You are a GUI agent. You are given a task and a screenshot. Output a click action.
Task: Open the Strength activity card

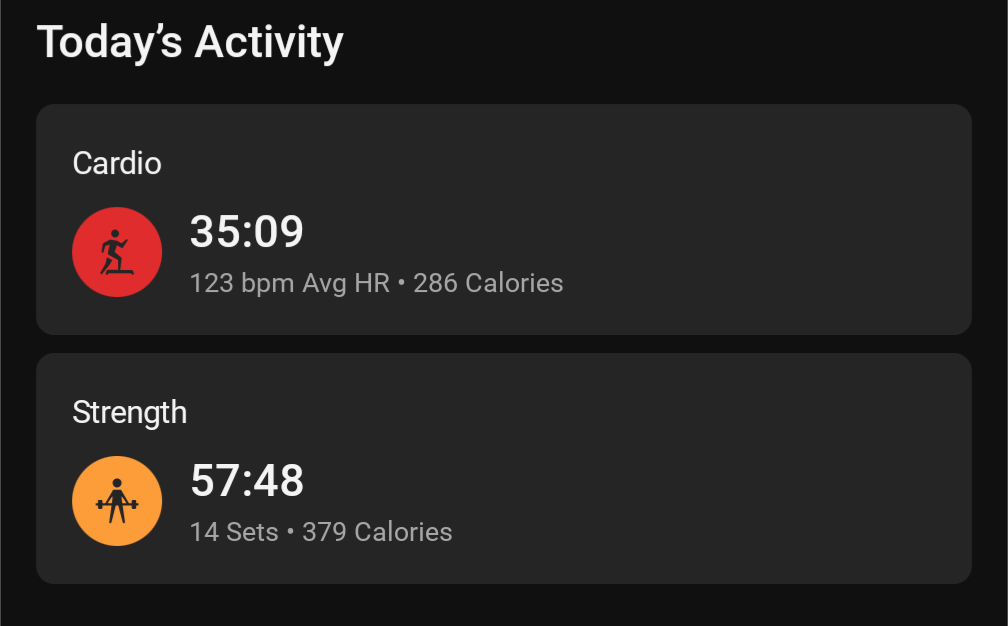504,469
